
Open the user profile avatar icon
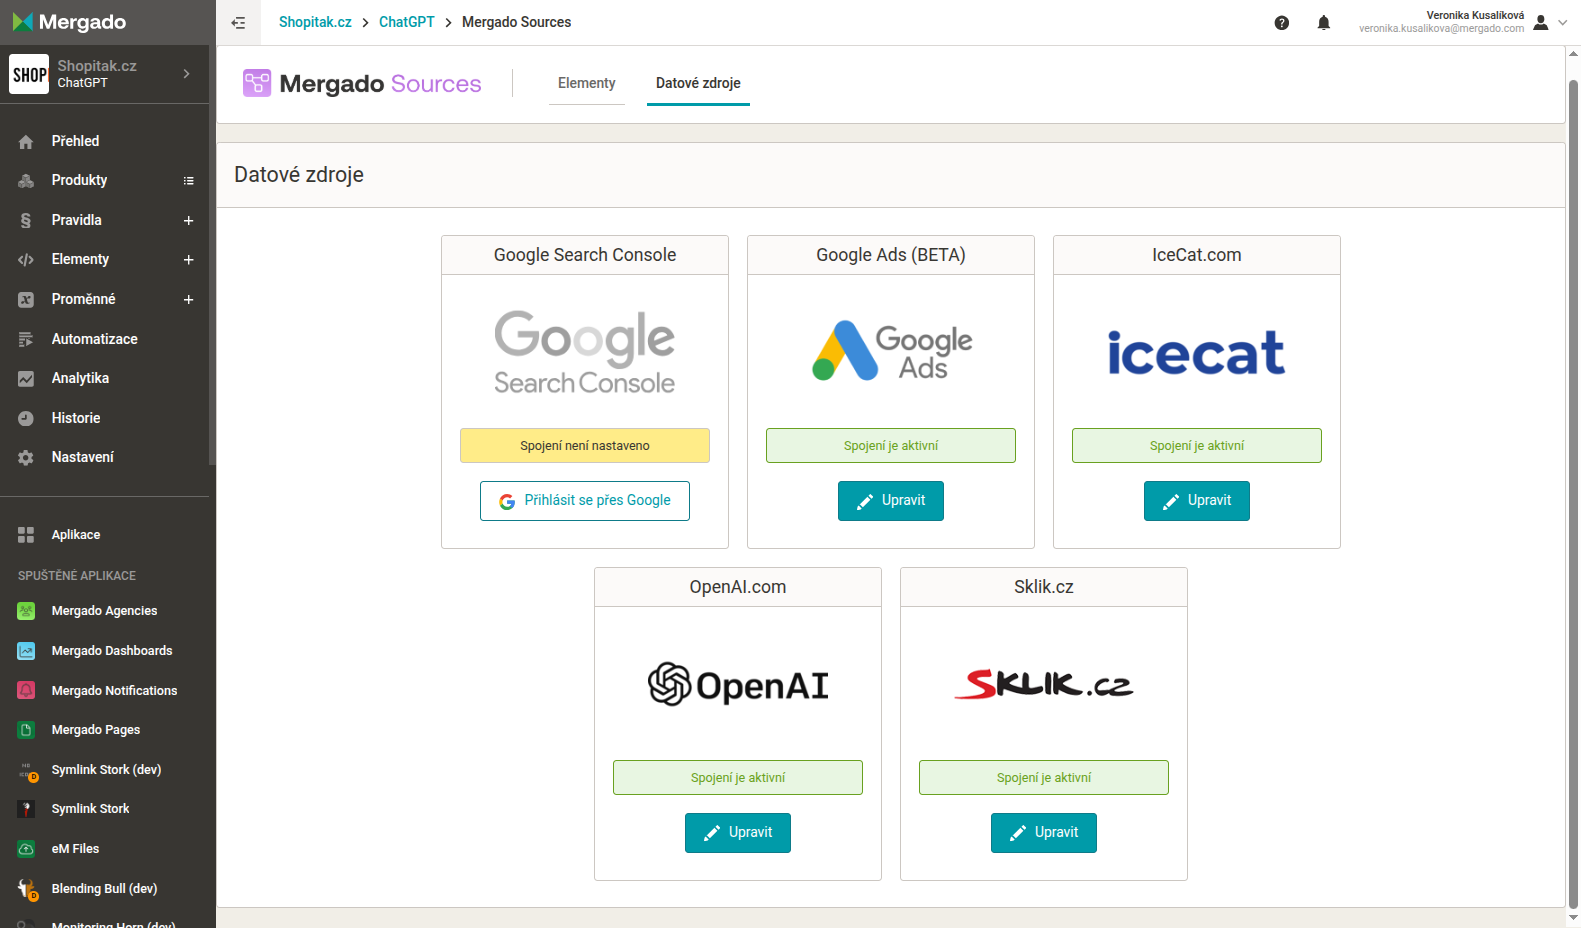tap(1541, 22)
